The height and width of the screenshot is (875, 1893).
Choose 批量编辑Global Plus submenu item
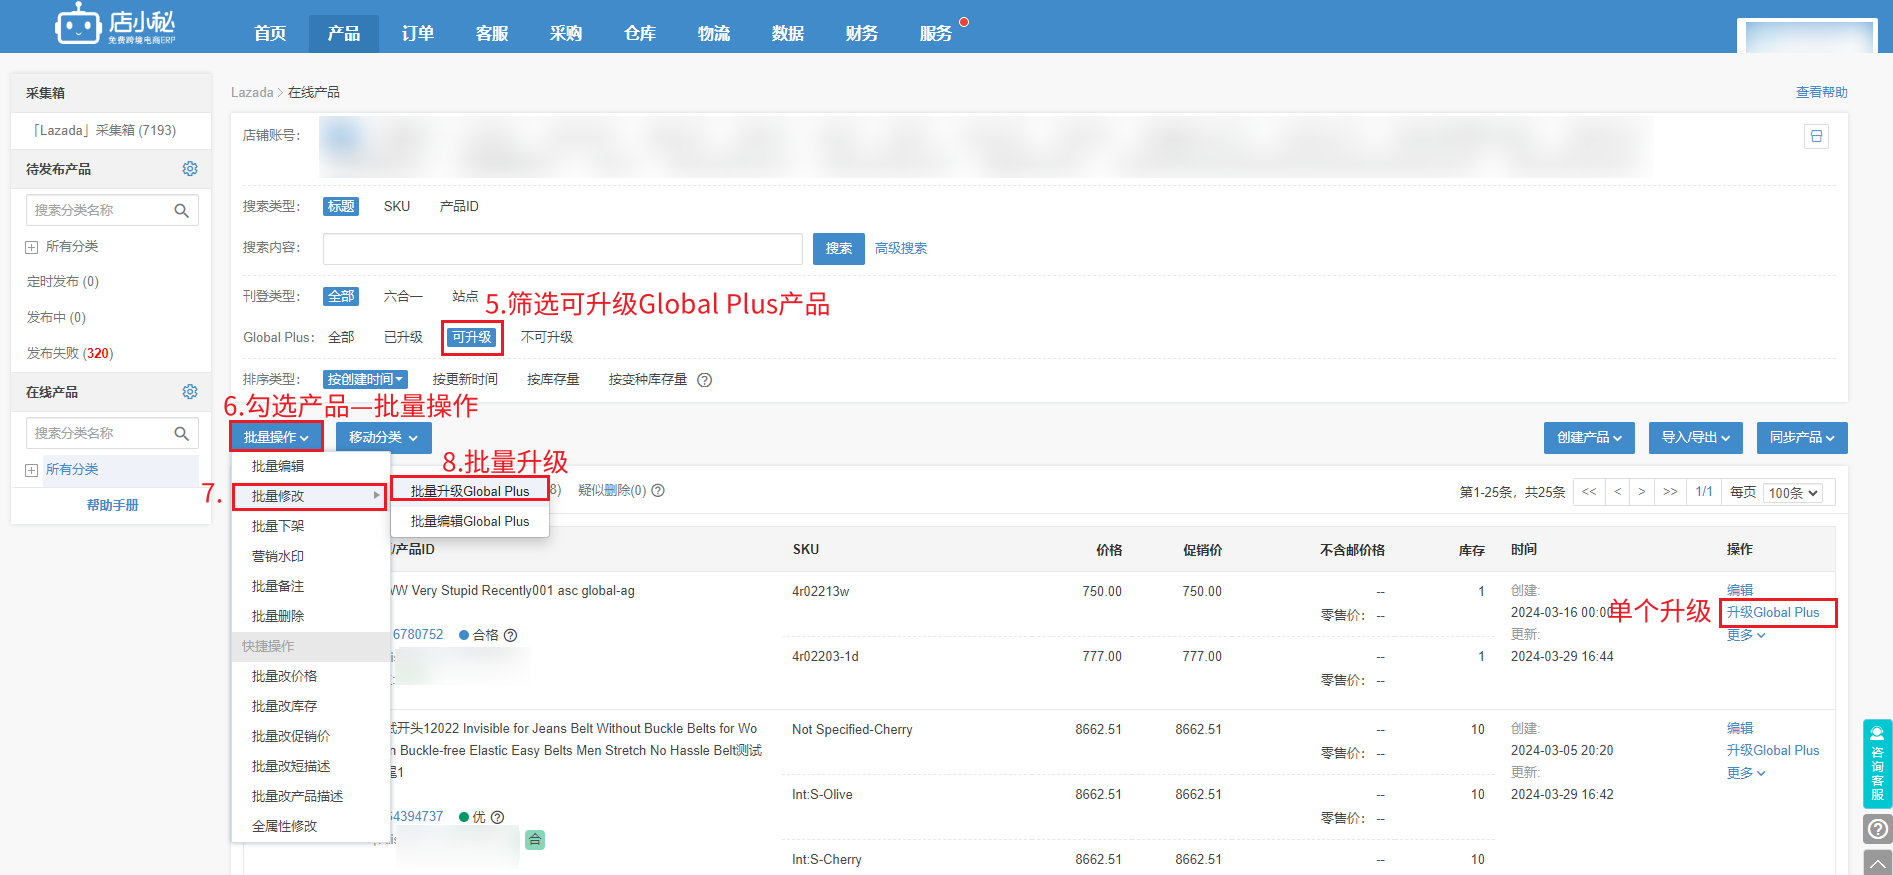[x=470, y=521]
